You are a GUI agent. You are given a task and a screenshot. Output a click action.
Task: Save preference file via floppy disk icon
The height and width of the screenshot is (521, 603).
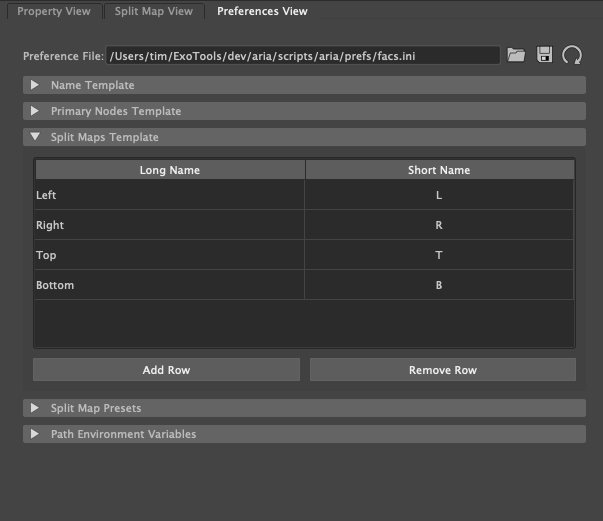click(x=544, y=55)
